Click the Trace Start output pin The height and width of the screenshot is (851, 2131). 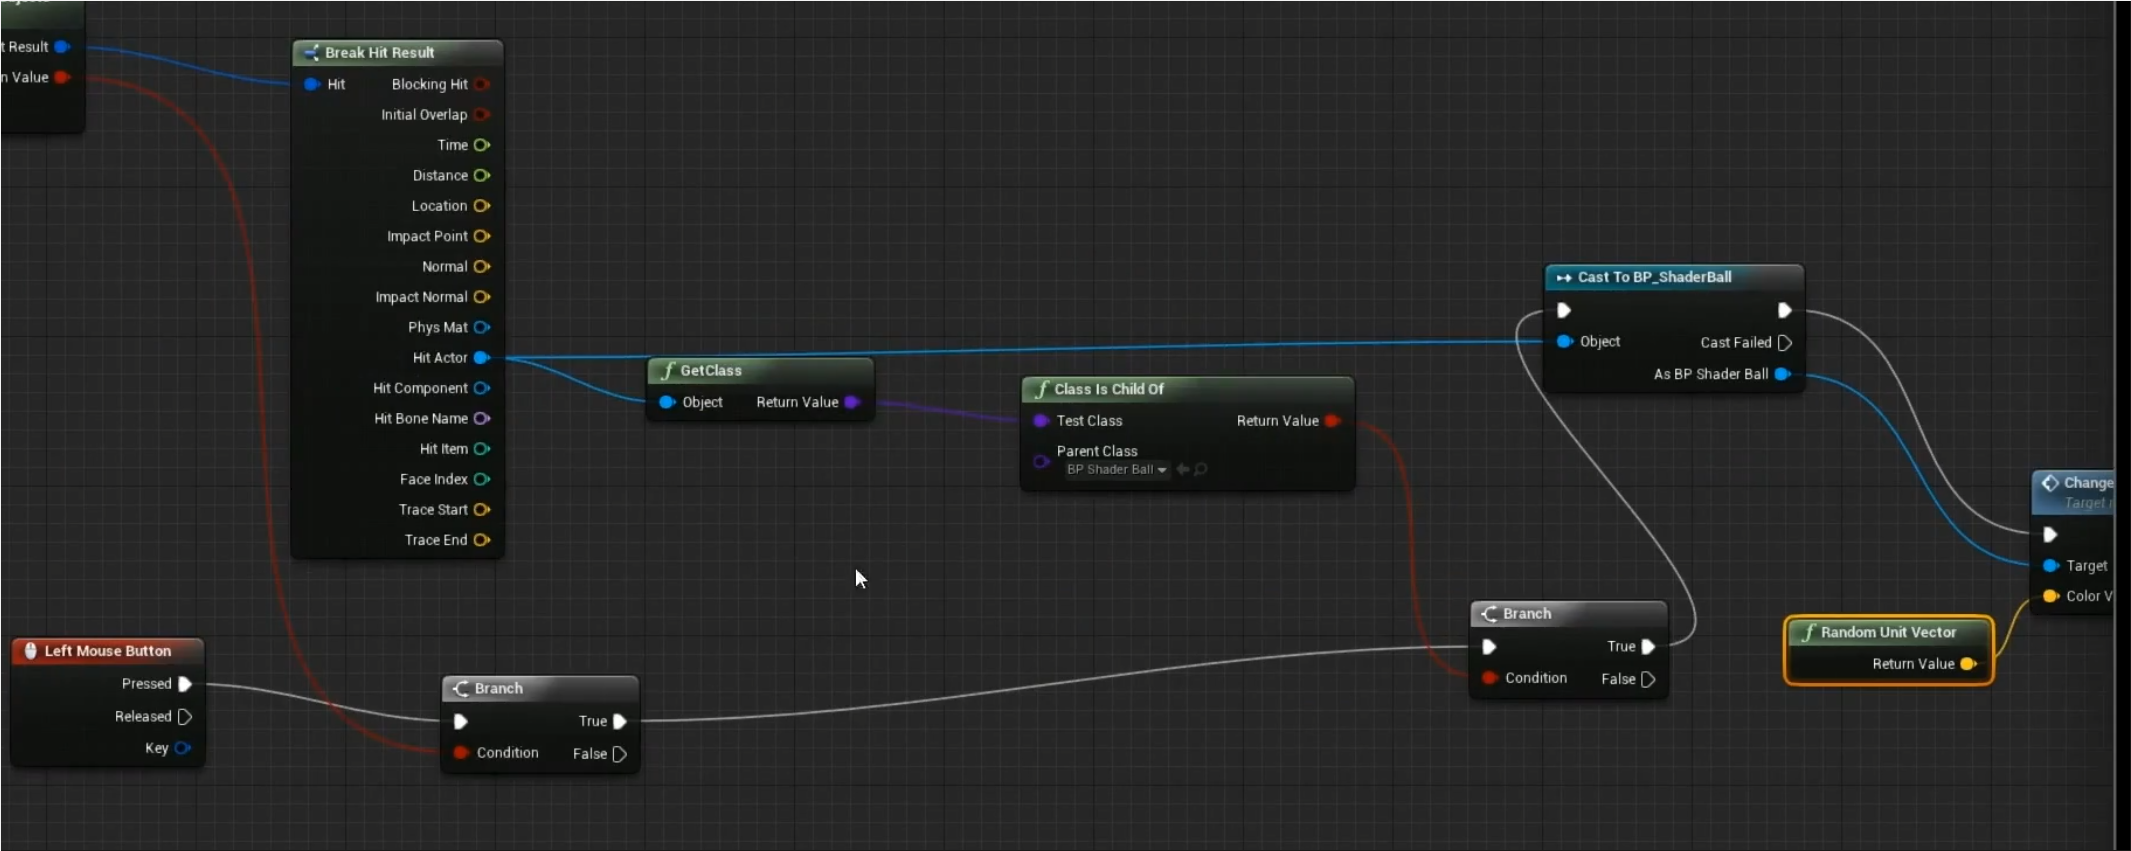point(482,509)
